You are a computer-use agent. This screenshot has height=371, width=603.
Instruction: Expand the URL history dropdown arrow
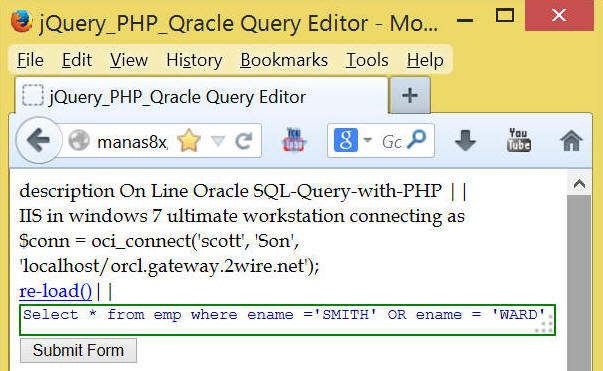(x=218, y=141)
